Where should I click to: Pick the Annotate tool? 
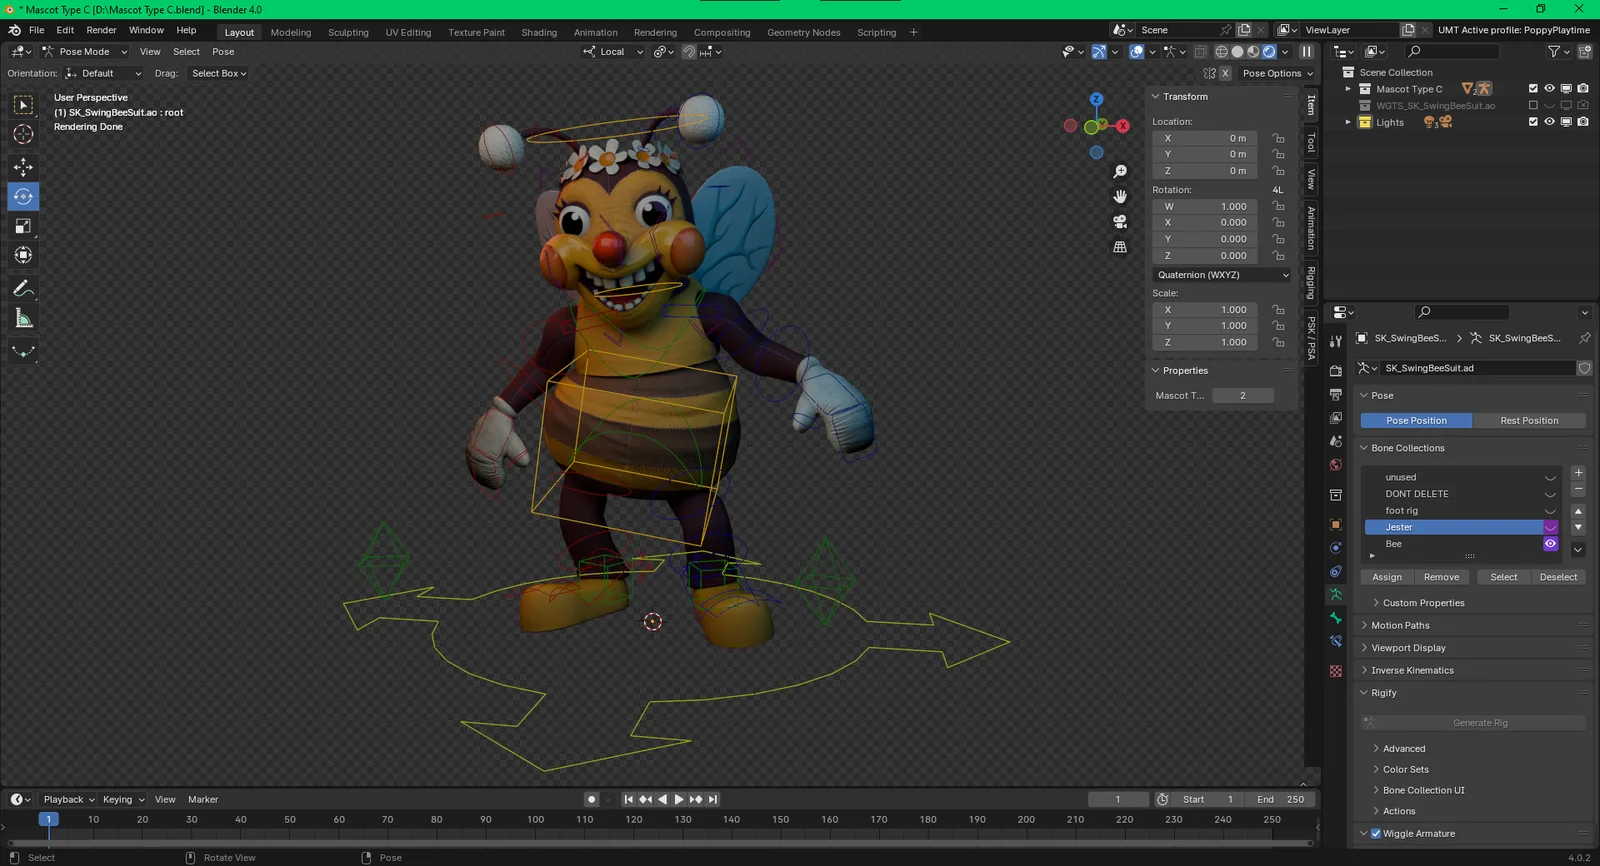coord(23,288)
